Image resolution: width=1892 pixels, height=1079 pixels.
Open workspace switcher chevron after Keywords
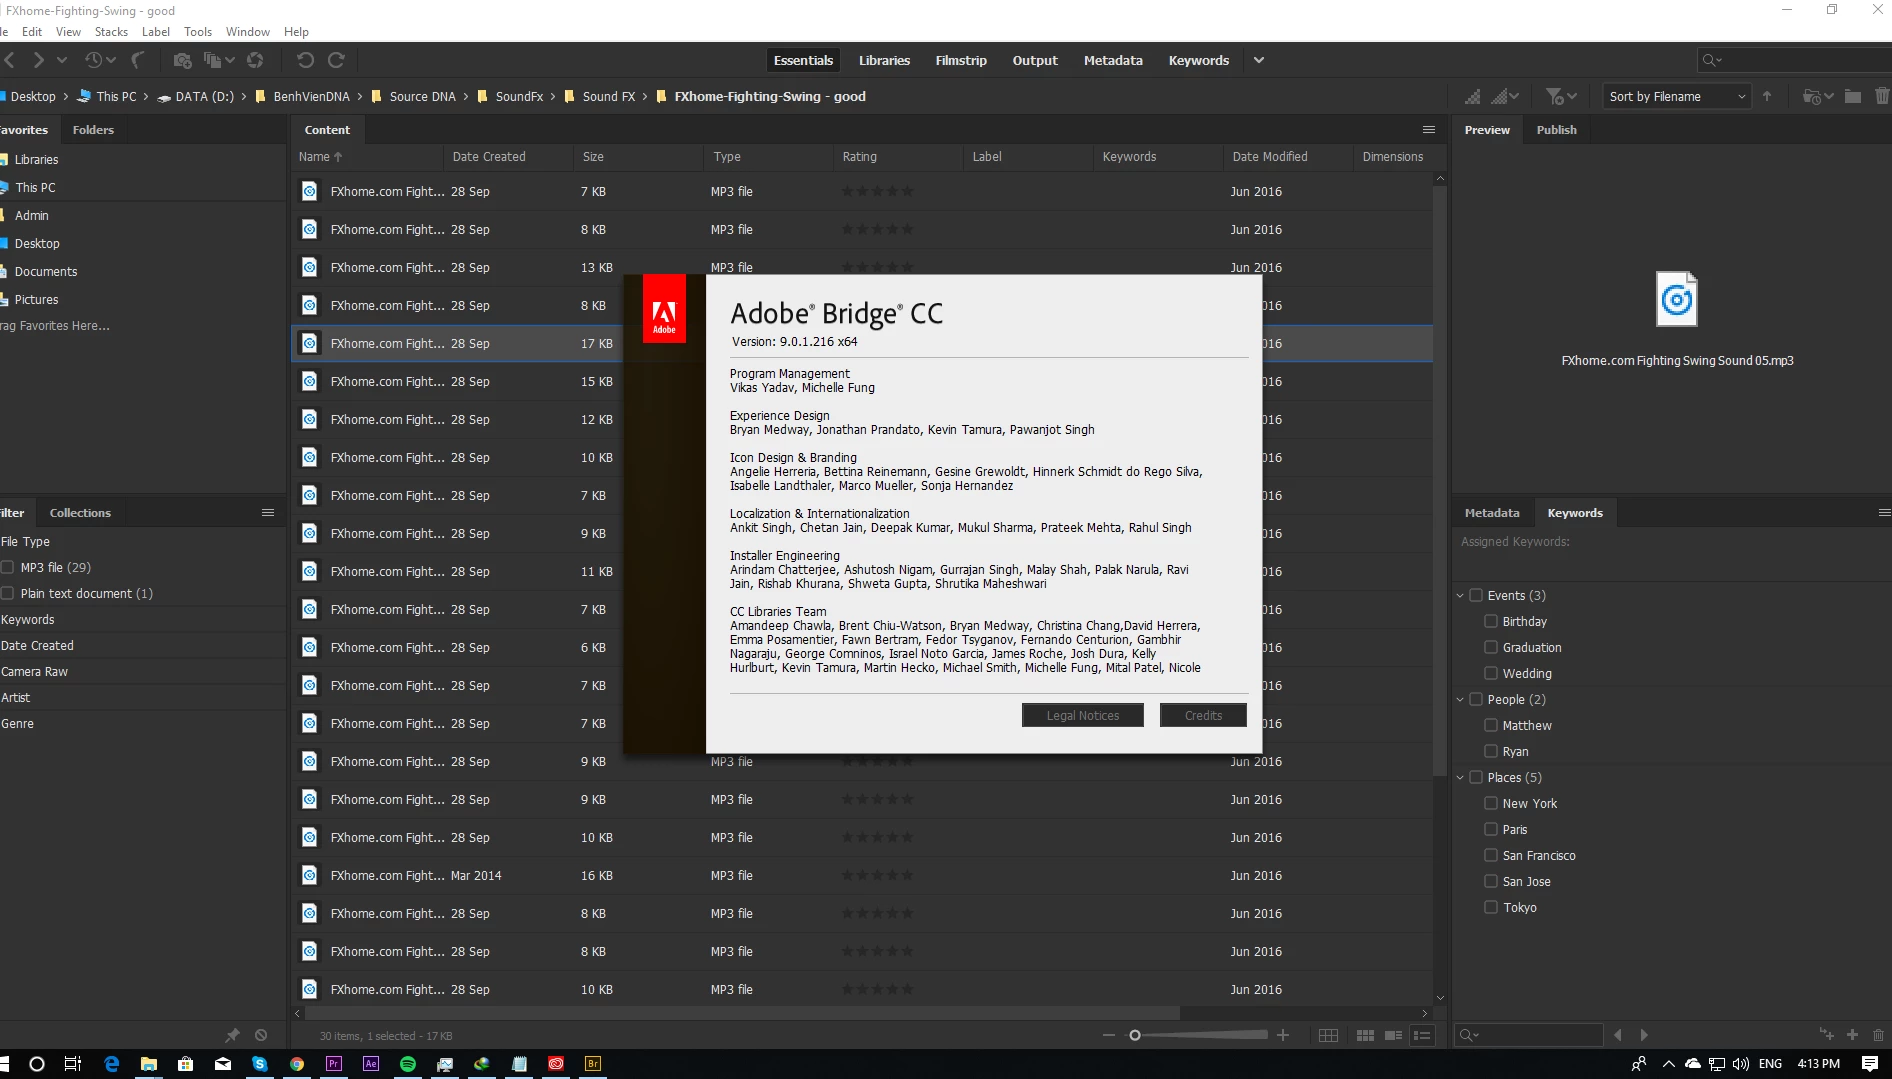pyautogui.click(x=1259, y=60)
